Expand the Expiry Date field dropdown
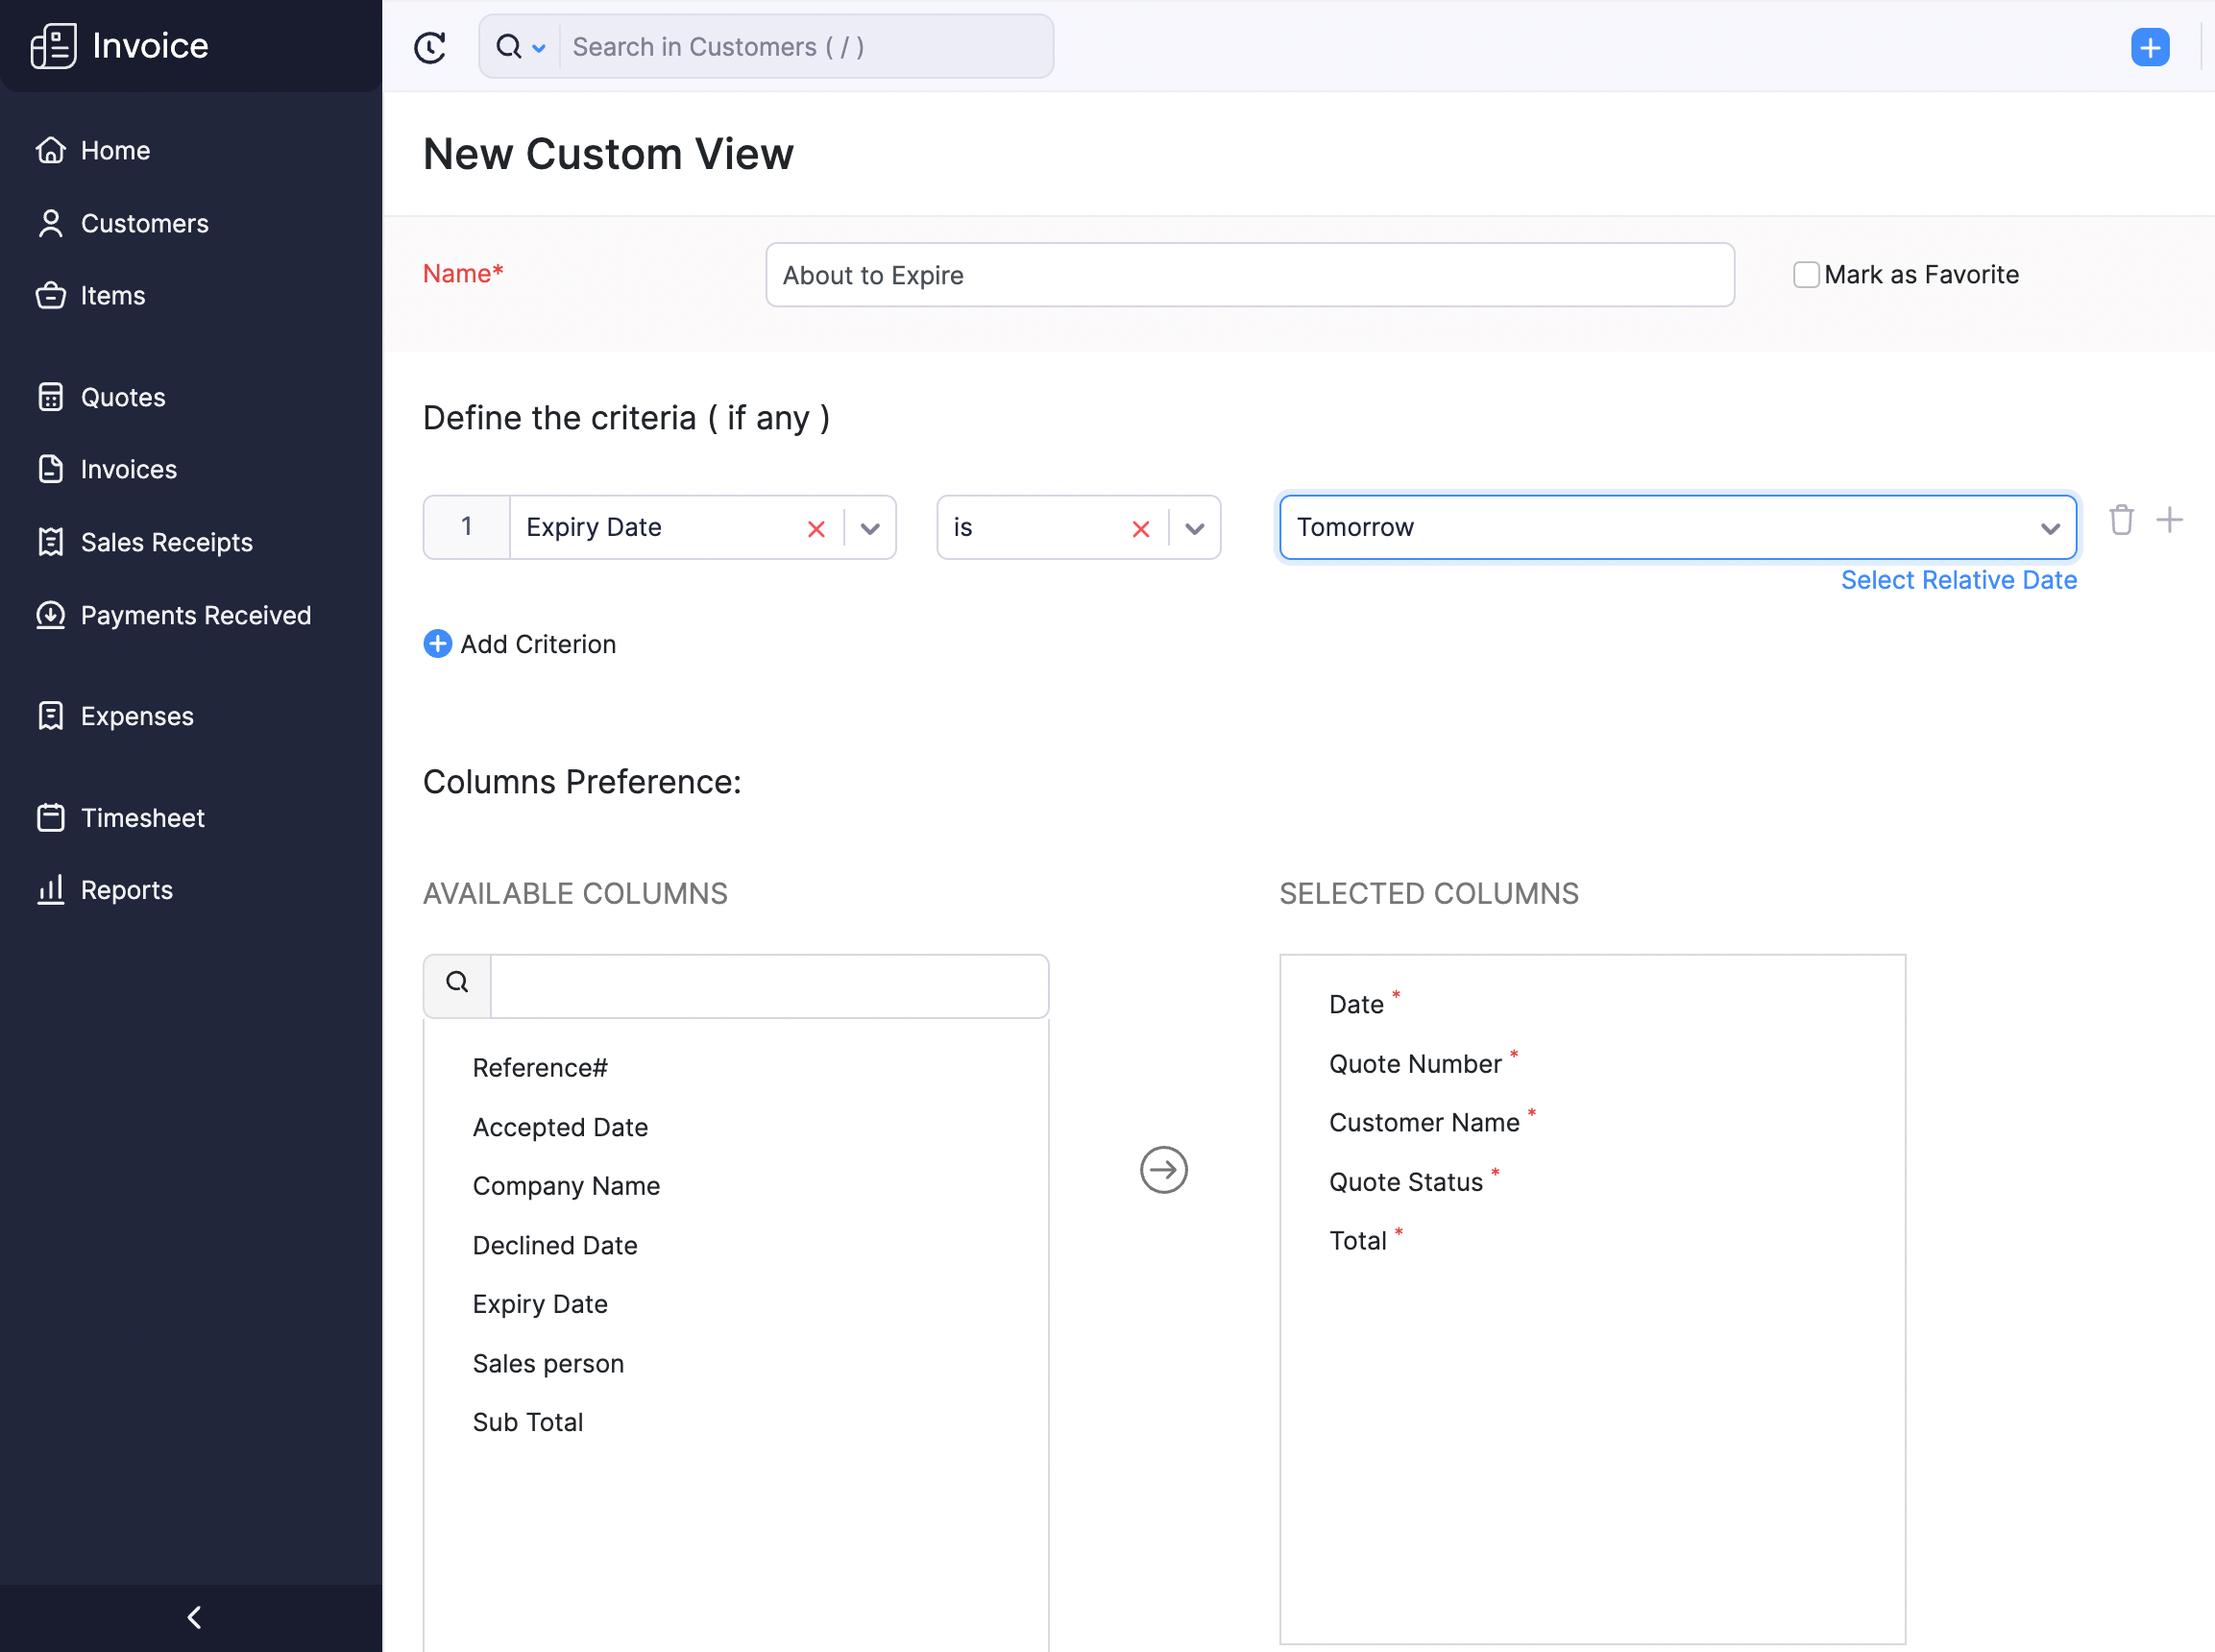The width and height of the screenshot is (2215, 1652). click(x=870, y=528)
